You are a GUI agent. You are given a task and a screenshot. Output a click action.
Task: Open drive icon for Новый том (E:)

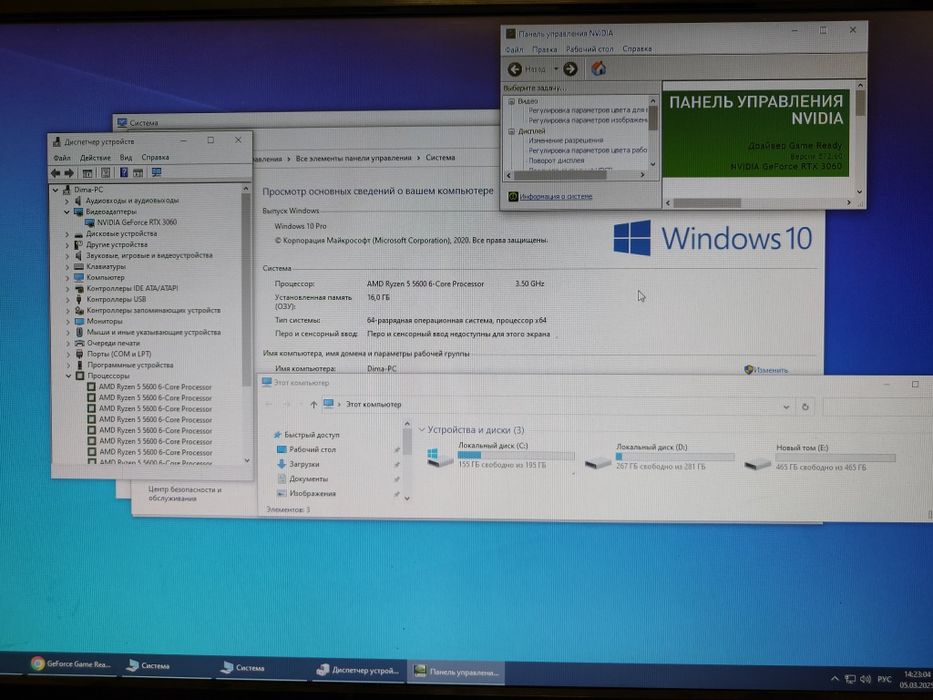tap(757, 462)
